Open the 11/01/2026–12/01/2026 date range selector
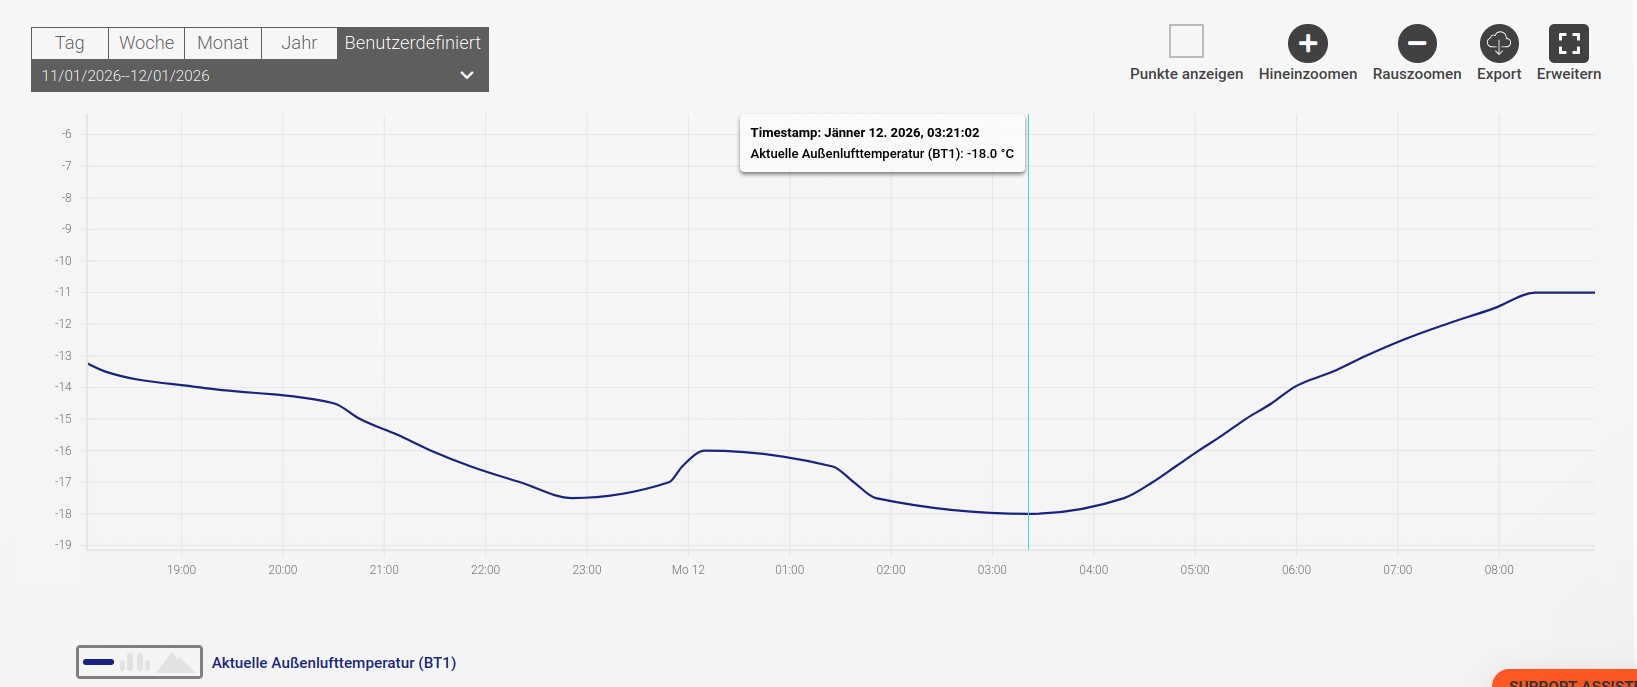Viewport: 1637px width, 687px height. coord(126,76)
